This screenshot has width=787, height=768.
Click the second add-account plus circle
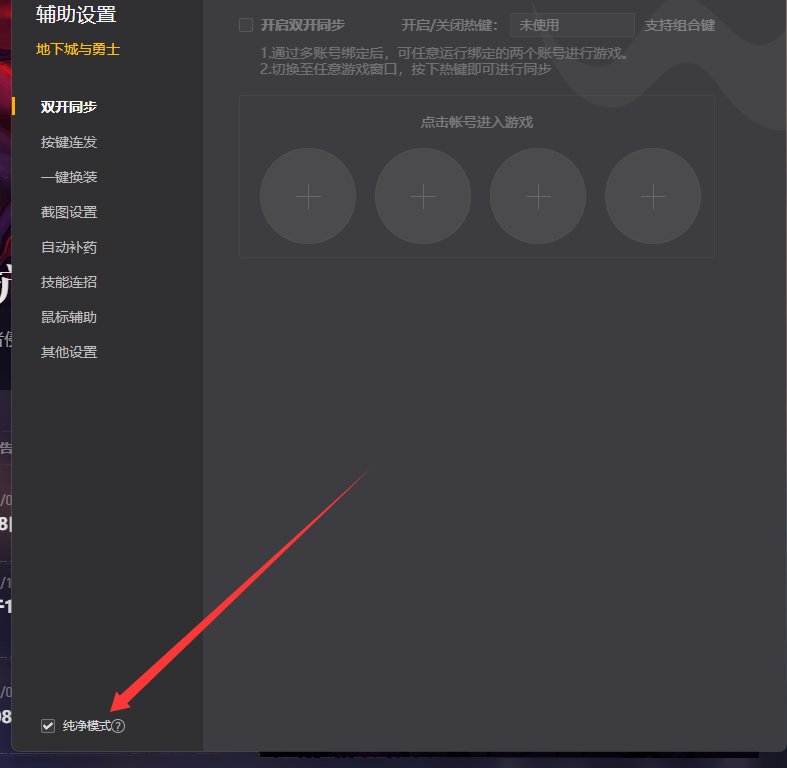pyautogui.click(x=423, y=197)
